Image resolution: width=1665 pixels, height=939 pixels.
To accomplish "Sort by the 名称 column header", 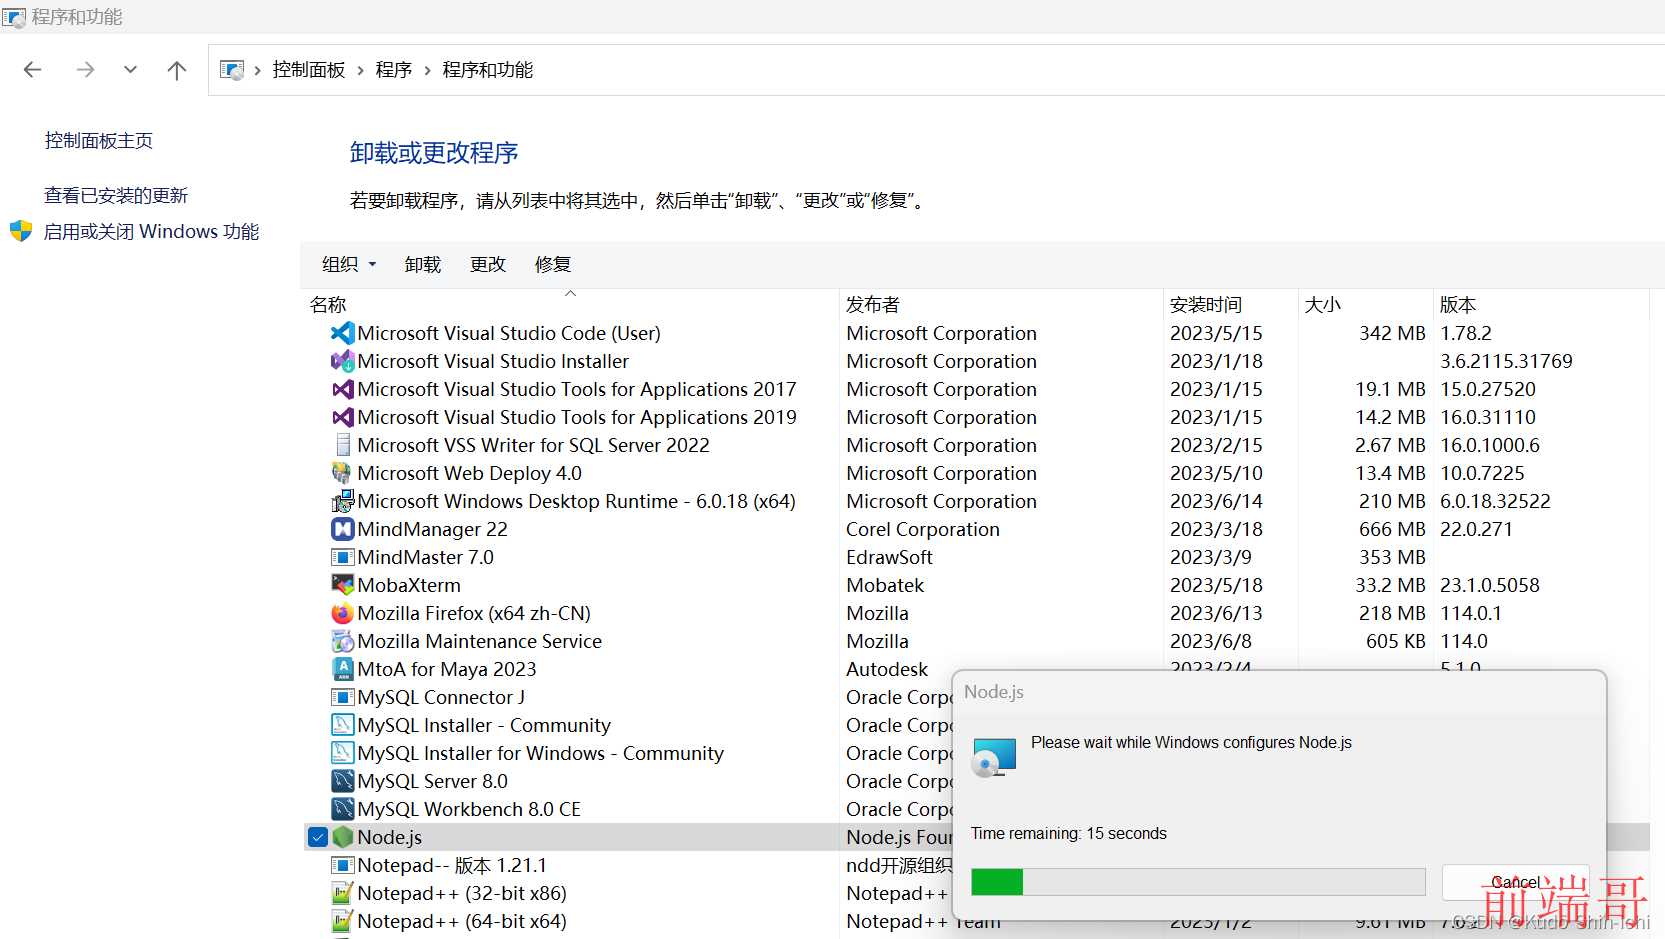I will tap(570, 304).
